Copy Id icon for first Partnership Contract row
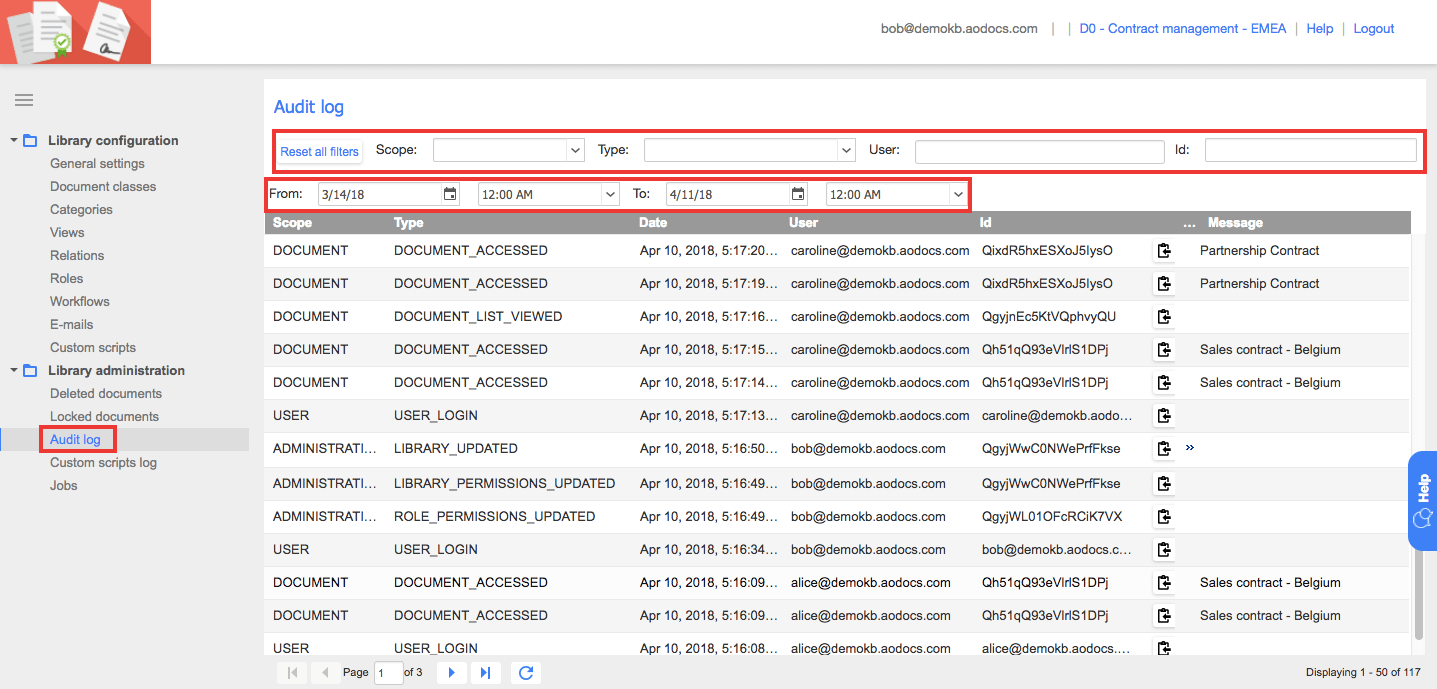The height and width of the screenshot is (689, 1437). click(1164, 251)
